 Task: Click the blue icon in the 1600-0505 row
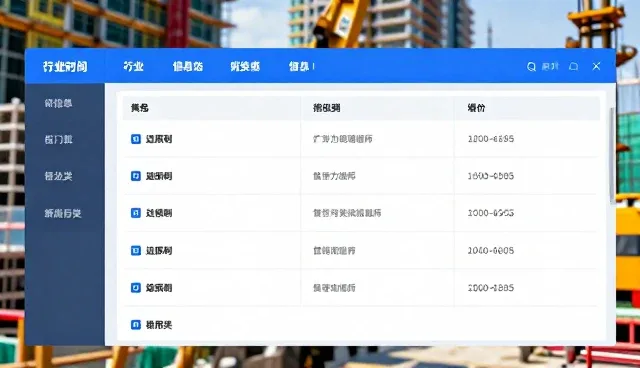tap(136, 176)
